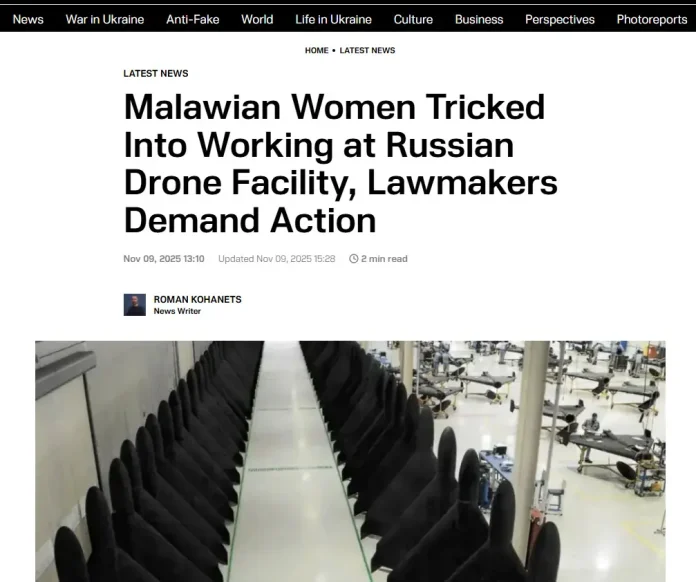Open the News menu item
This screenshot has width=696, height=582.
(x=28, y=20)
